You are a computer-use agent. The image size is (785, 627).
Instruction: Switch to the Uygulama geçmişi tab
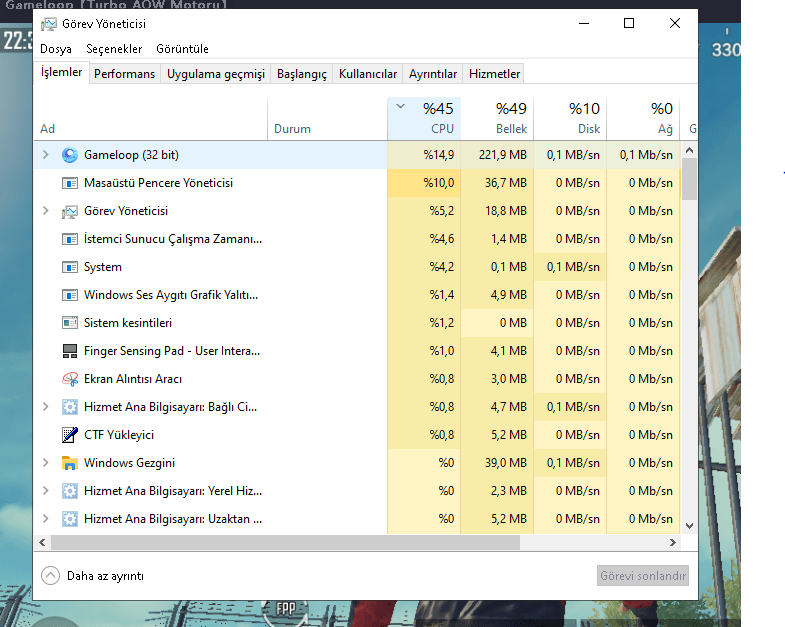216,74
